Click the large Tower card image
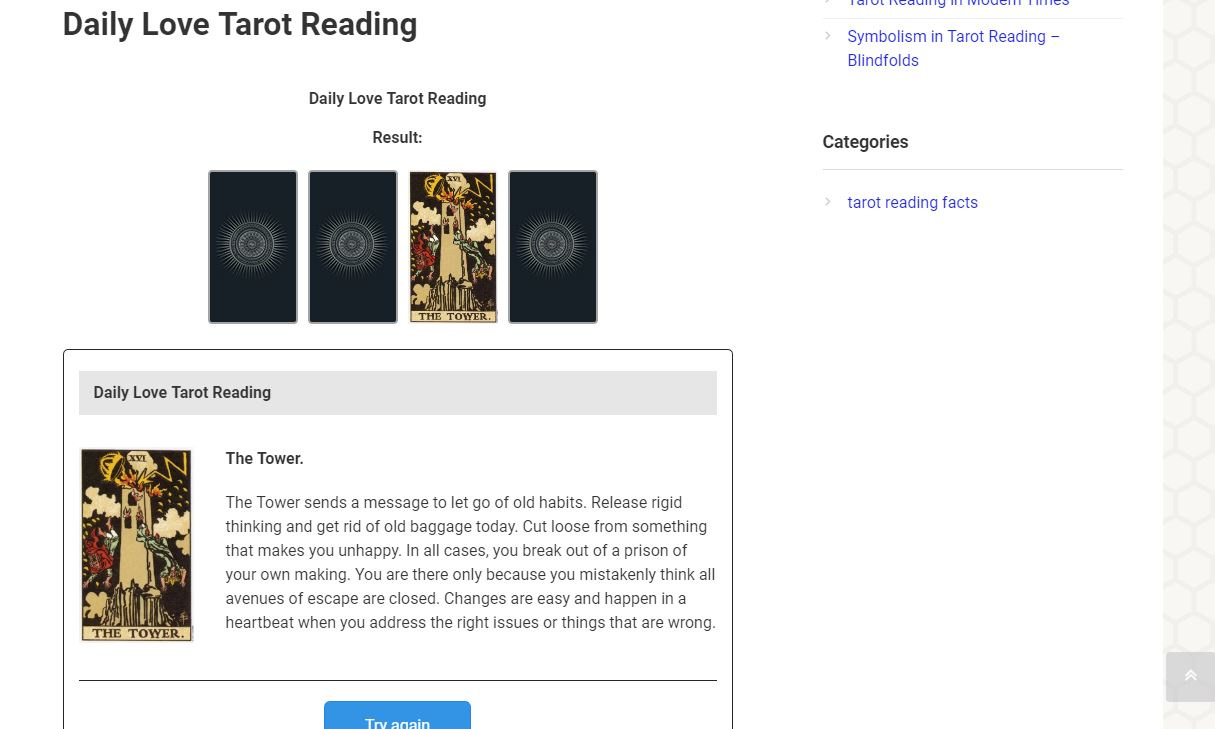This screenshot has height=729, width=1215. 136,545
